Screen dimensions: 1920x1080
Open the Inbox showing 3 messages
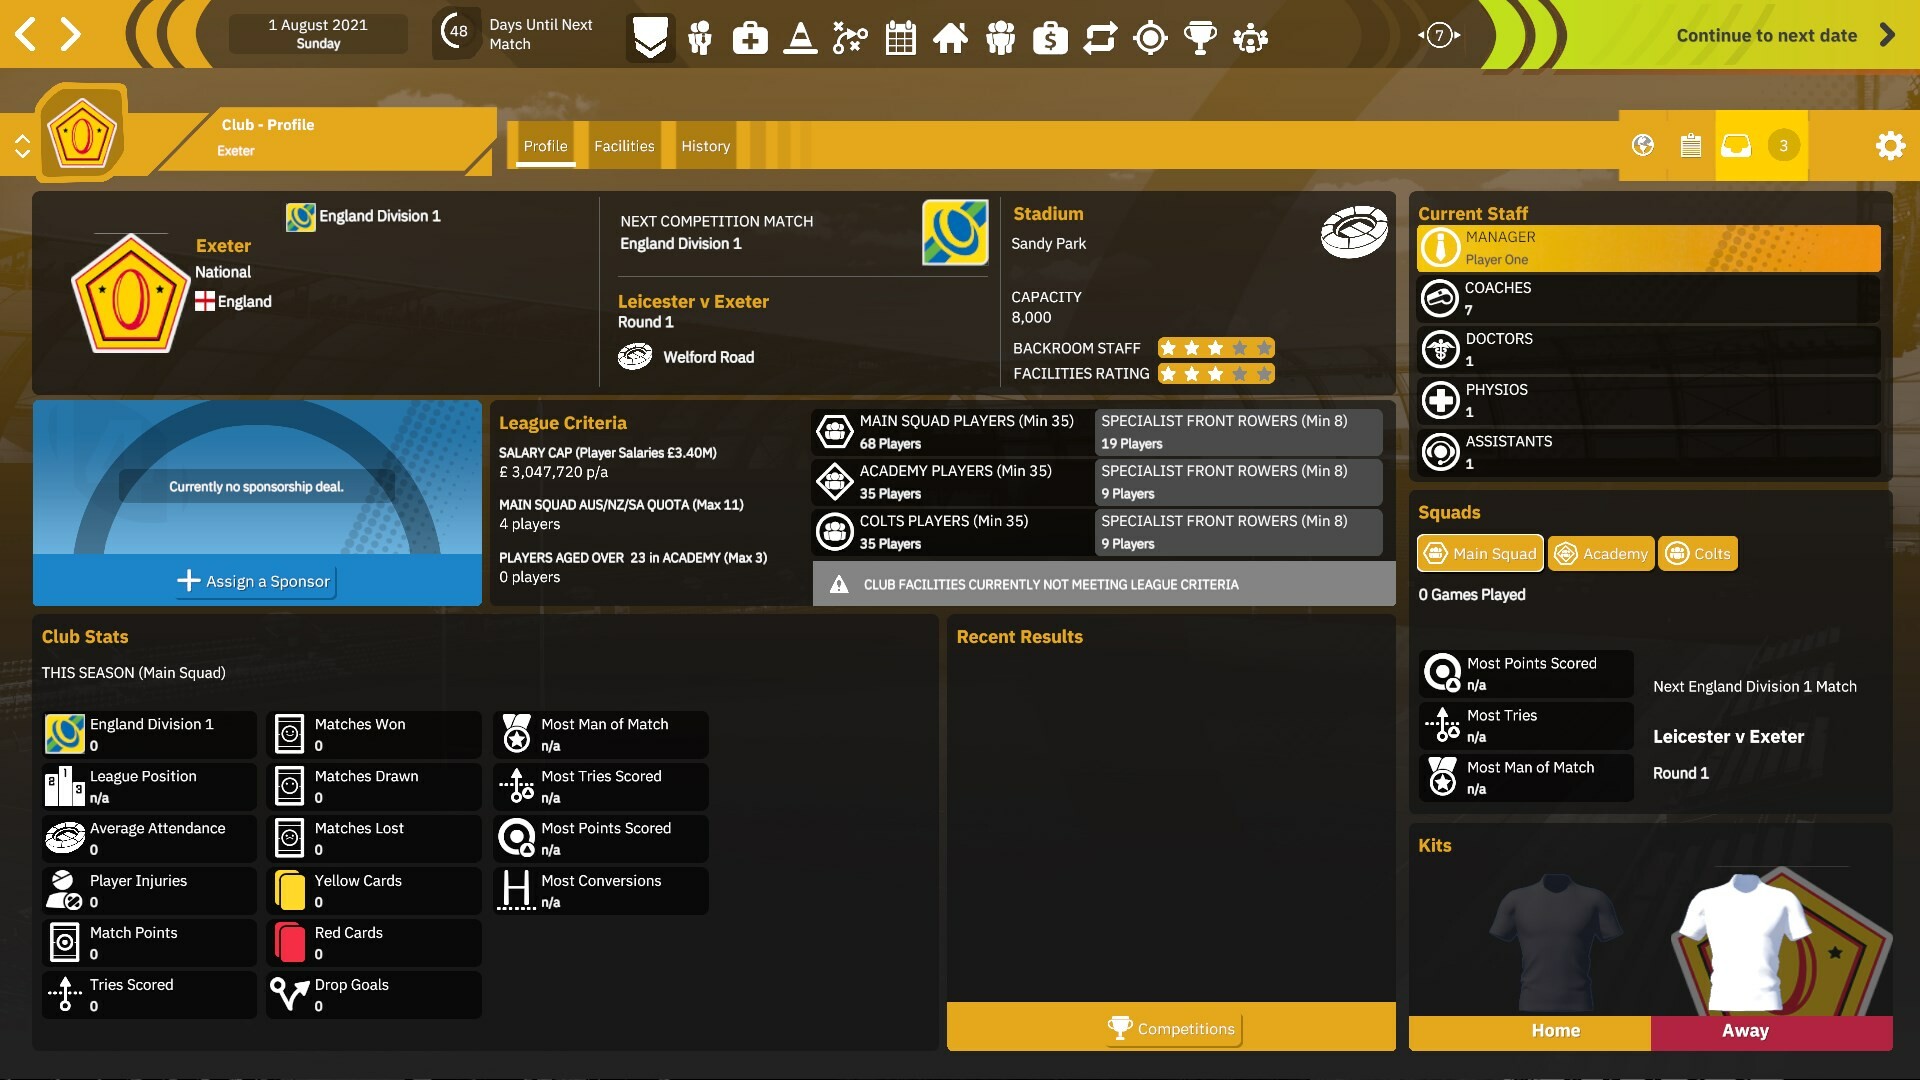point(1735,145)
